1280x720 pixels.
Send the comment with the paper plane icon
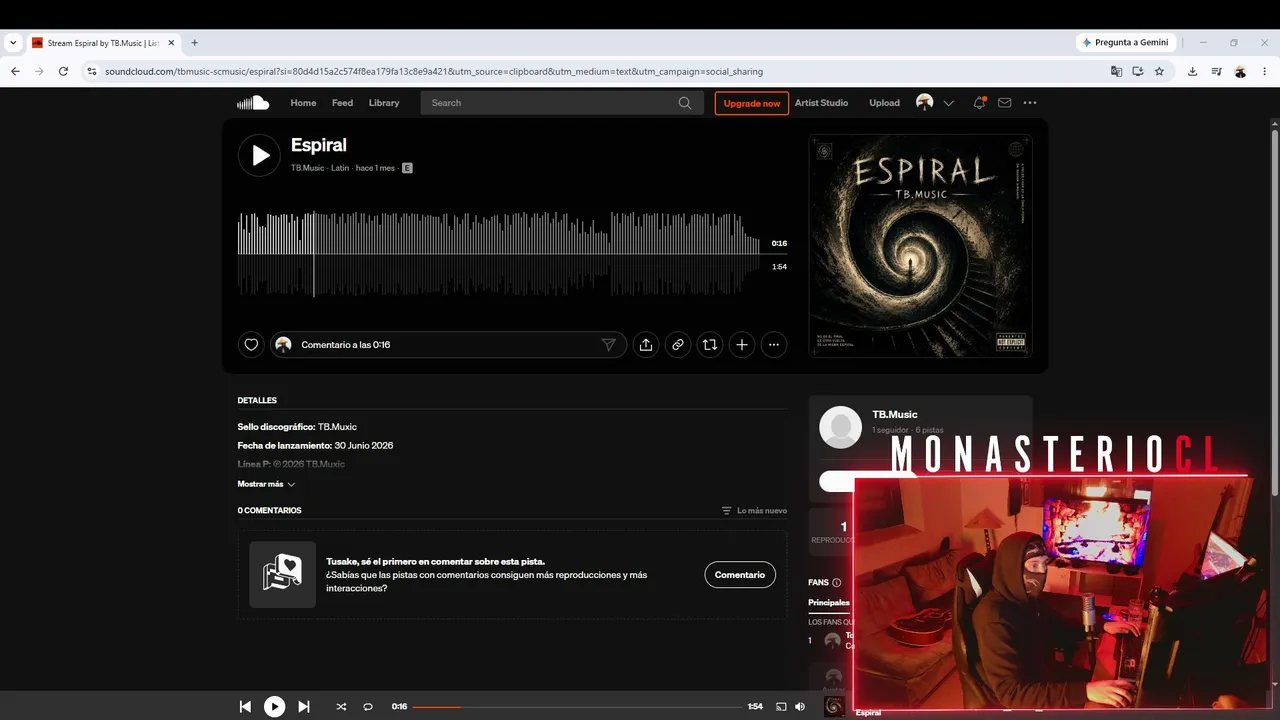pos(608,345)
